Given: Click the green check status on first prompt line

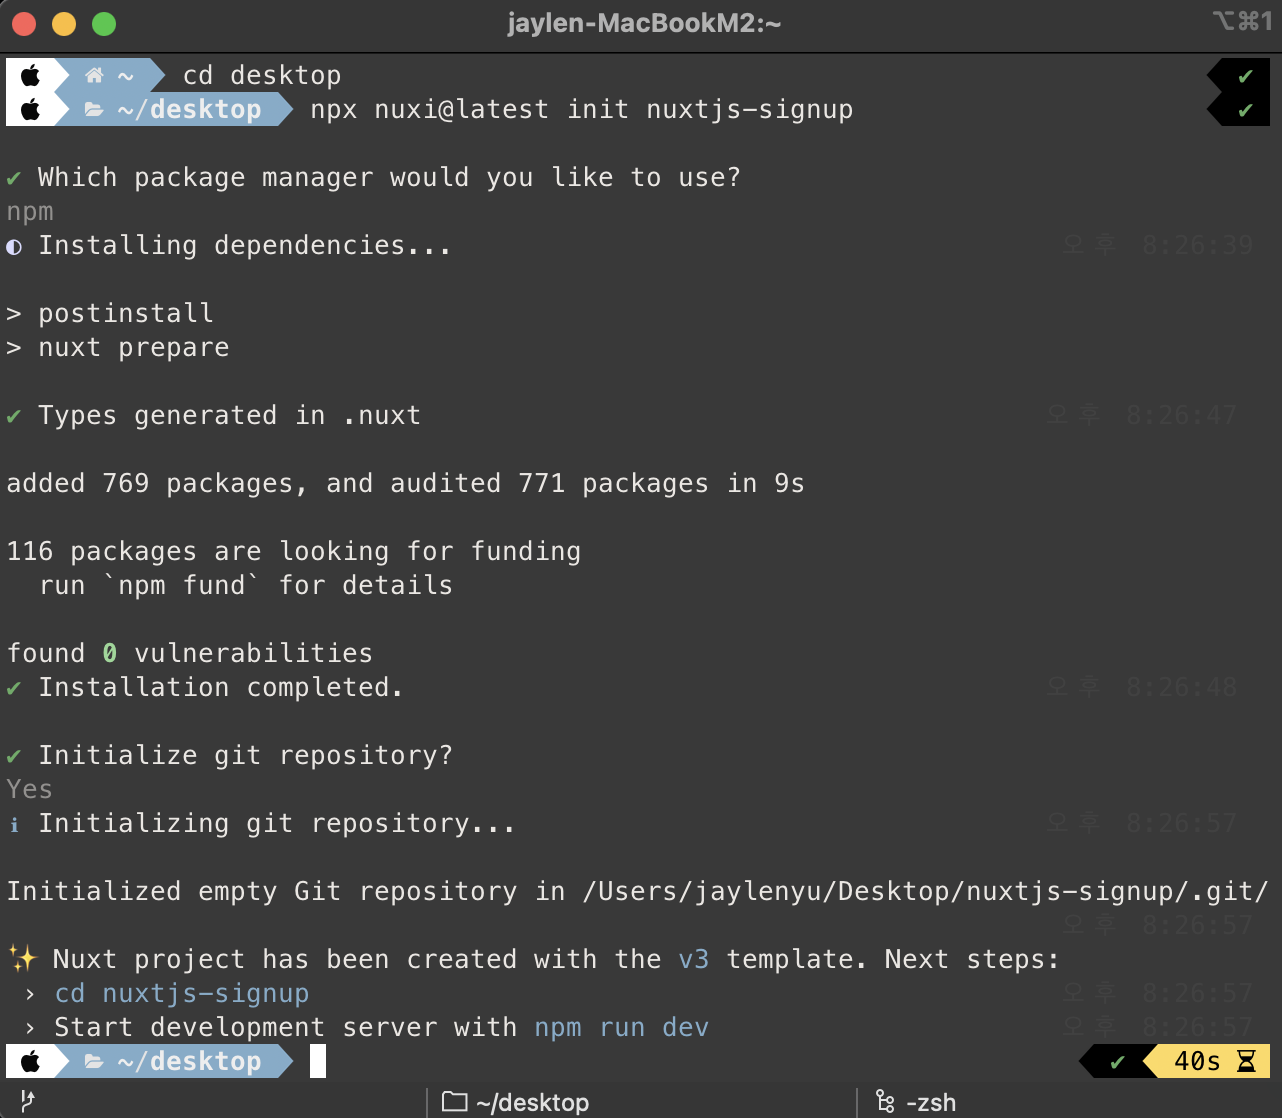Looking at the screenshot, I should coord(1245,76).
